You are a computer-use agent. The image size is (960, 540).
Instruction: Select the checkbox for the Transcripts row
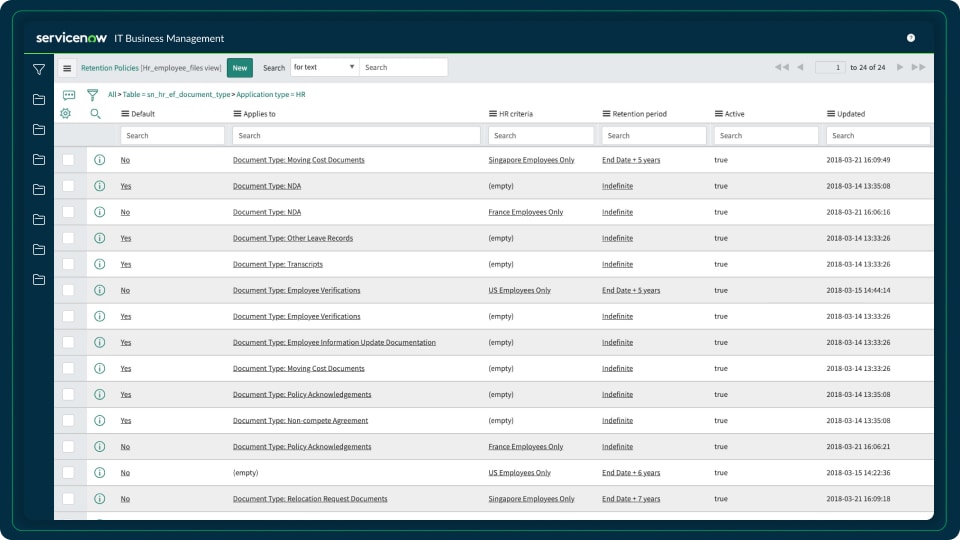[x=68, y=264]
